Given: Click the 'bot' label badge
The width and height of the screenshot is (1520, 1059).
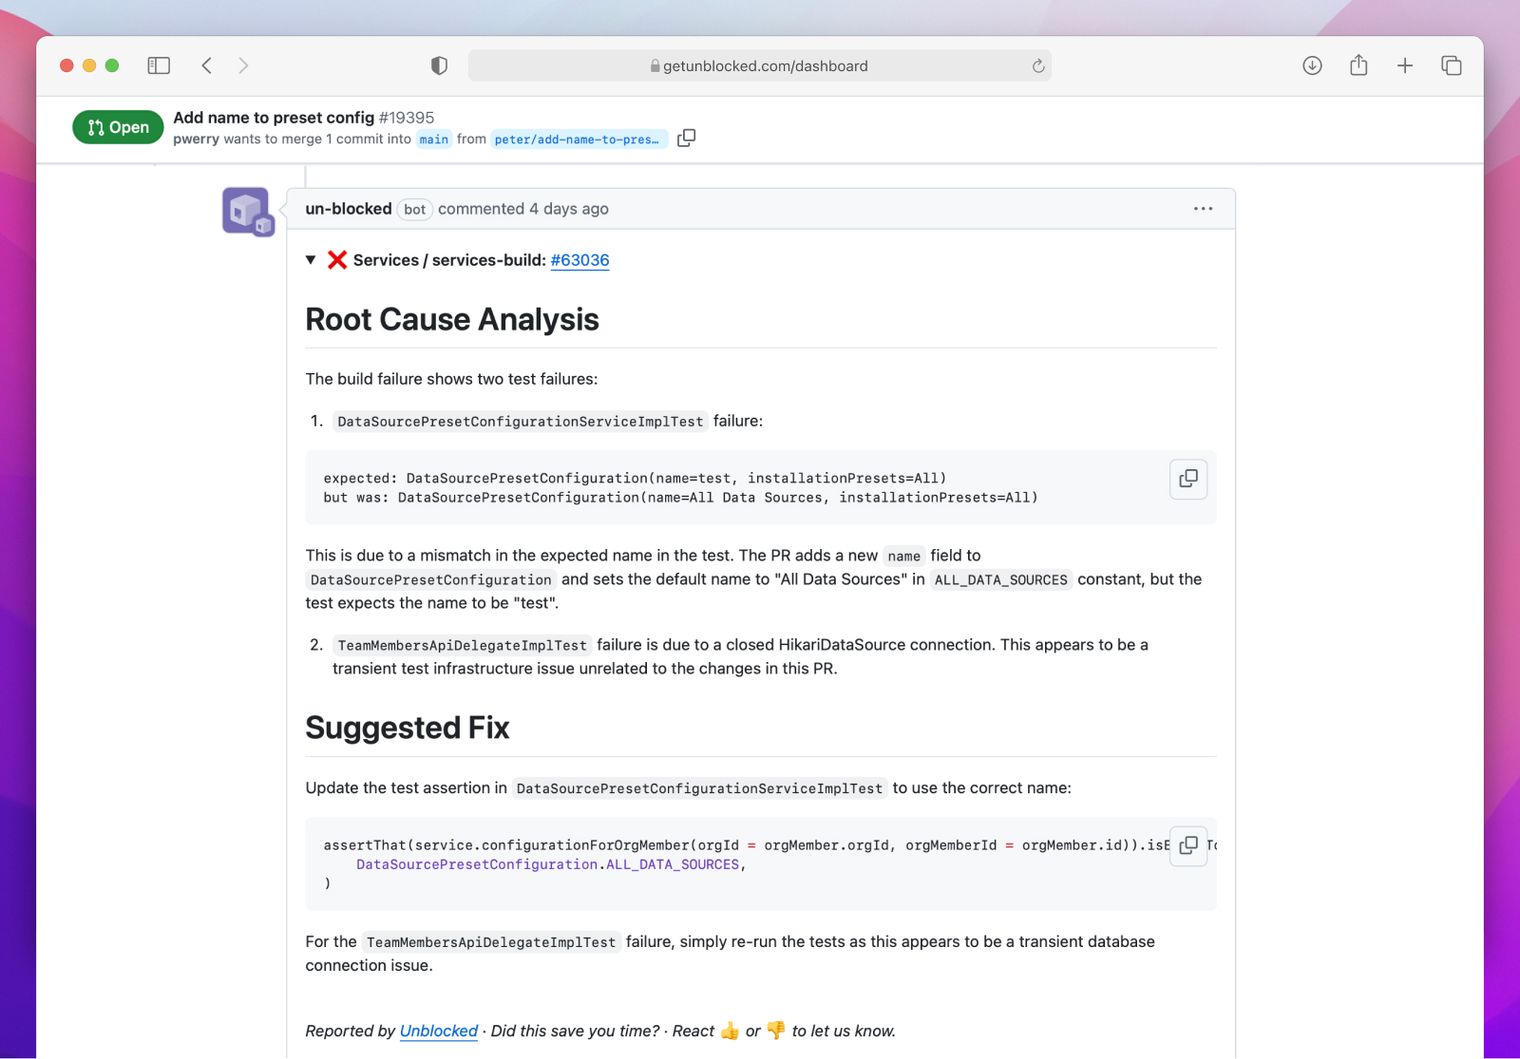Looking at the screenshot, I should pyautogui.click(x=415, y=209).
